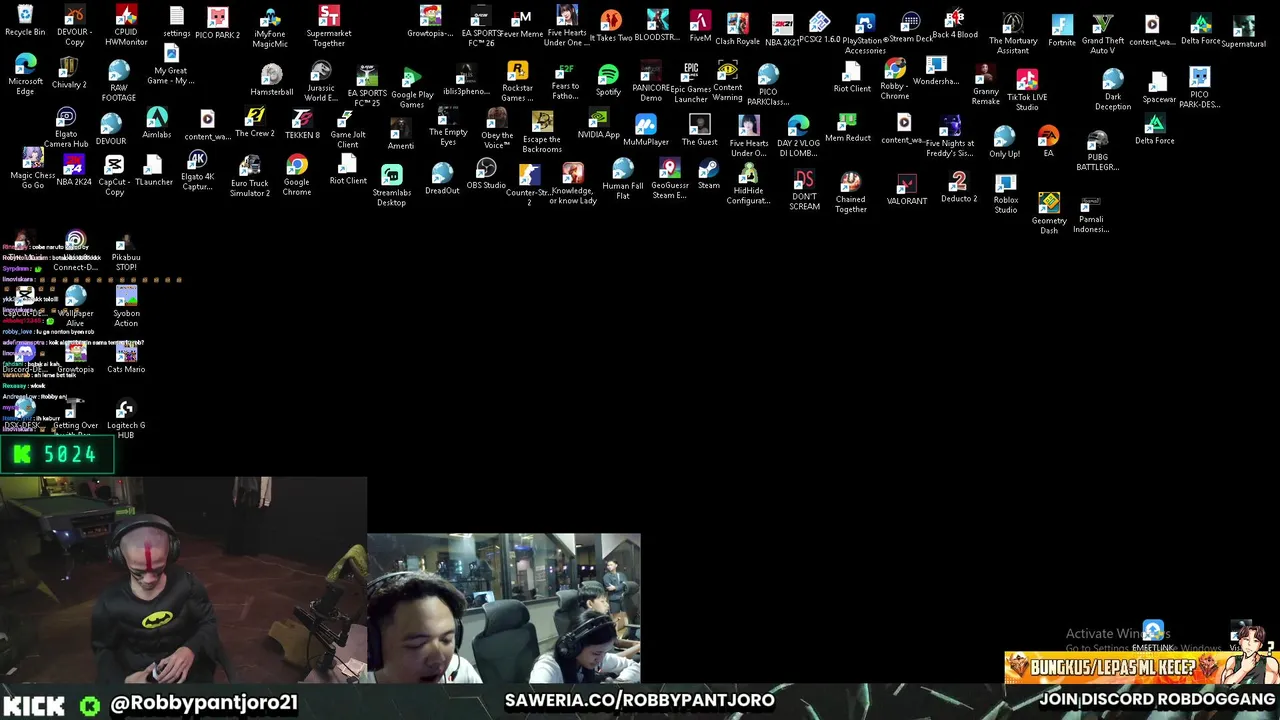This screenshot has height=720, width=1280.
Task: Select the Batman shirt webcam feed
Action: pos(184,580)
